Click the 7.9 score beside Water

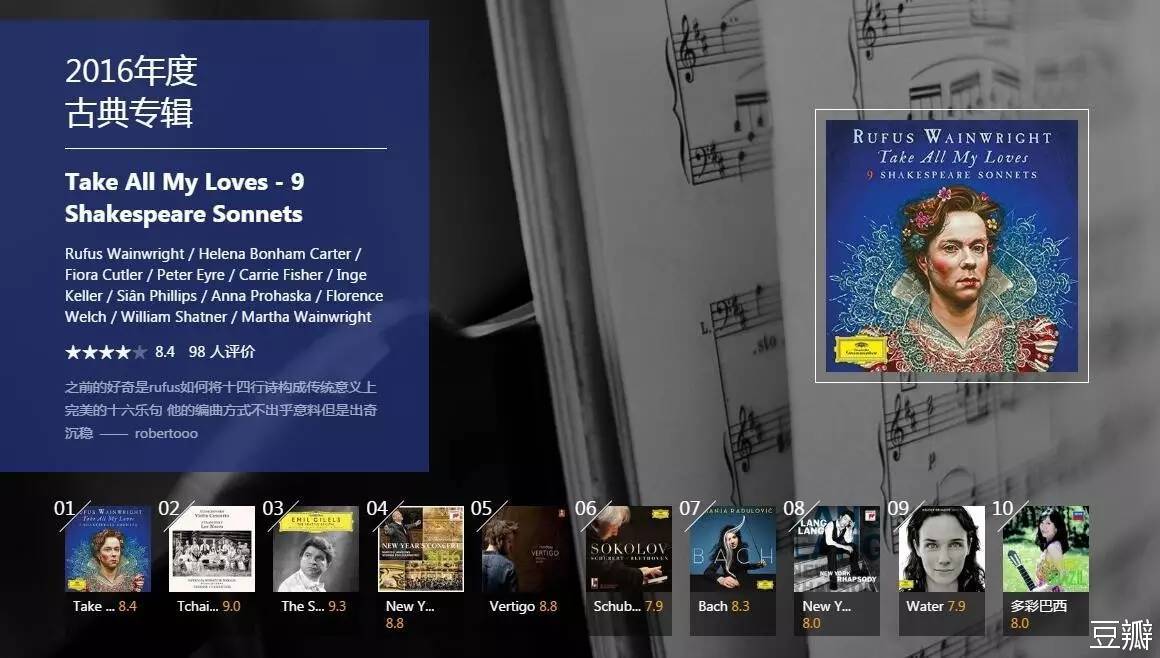tap(957, 606)
